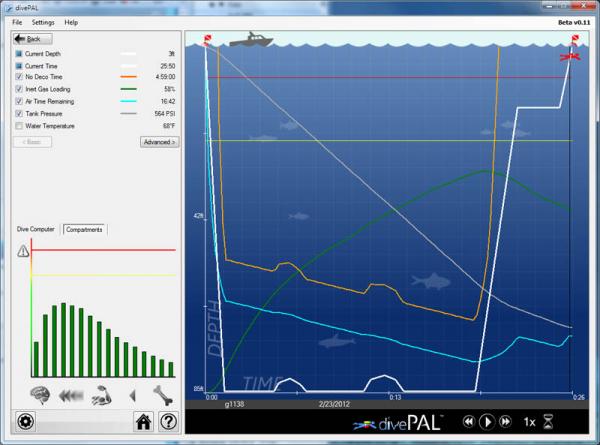
Task: Toggle the Current Time checkbox
Action: pyautogui.click(x=19, y=66)
